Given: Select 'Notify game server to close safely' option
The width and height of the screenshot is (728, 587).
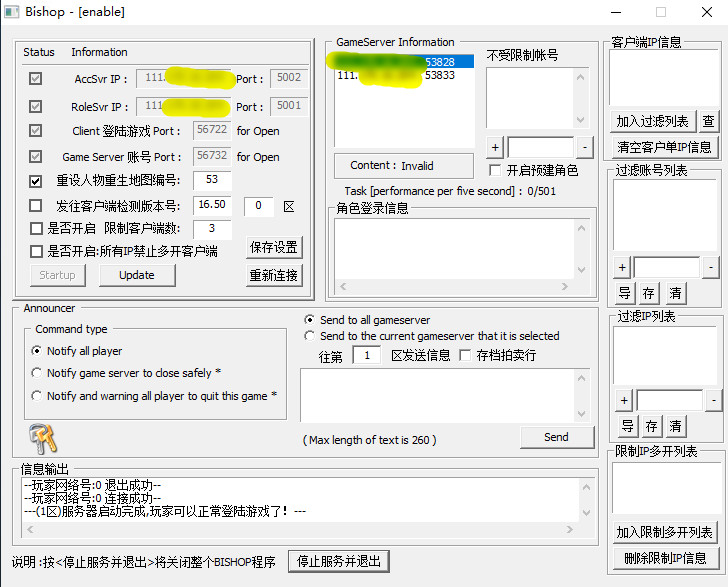Looking at the screenshot, I should click(x=37, y=373).
